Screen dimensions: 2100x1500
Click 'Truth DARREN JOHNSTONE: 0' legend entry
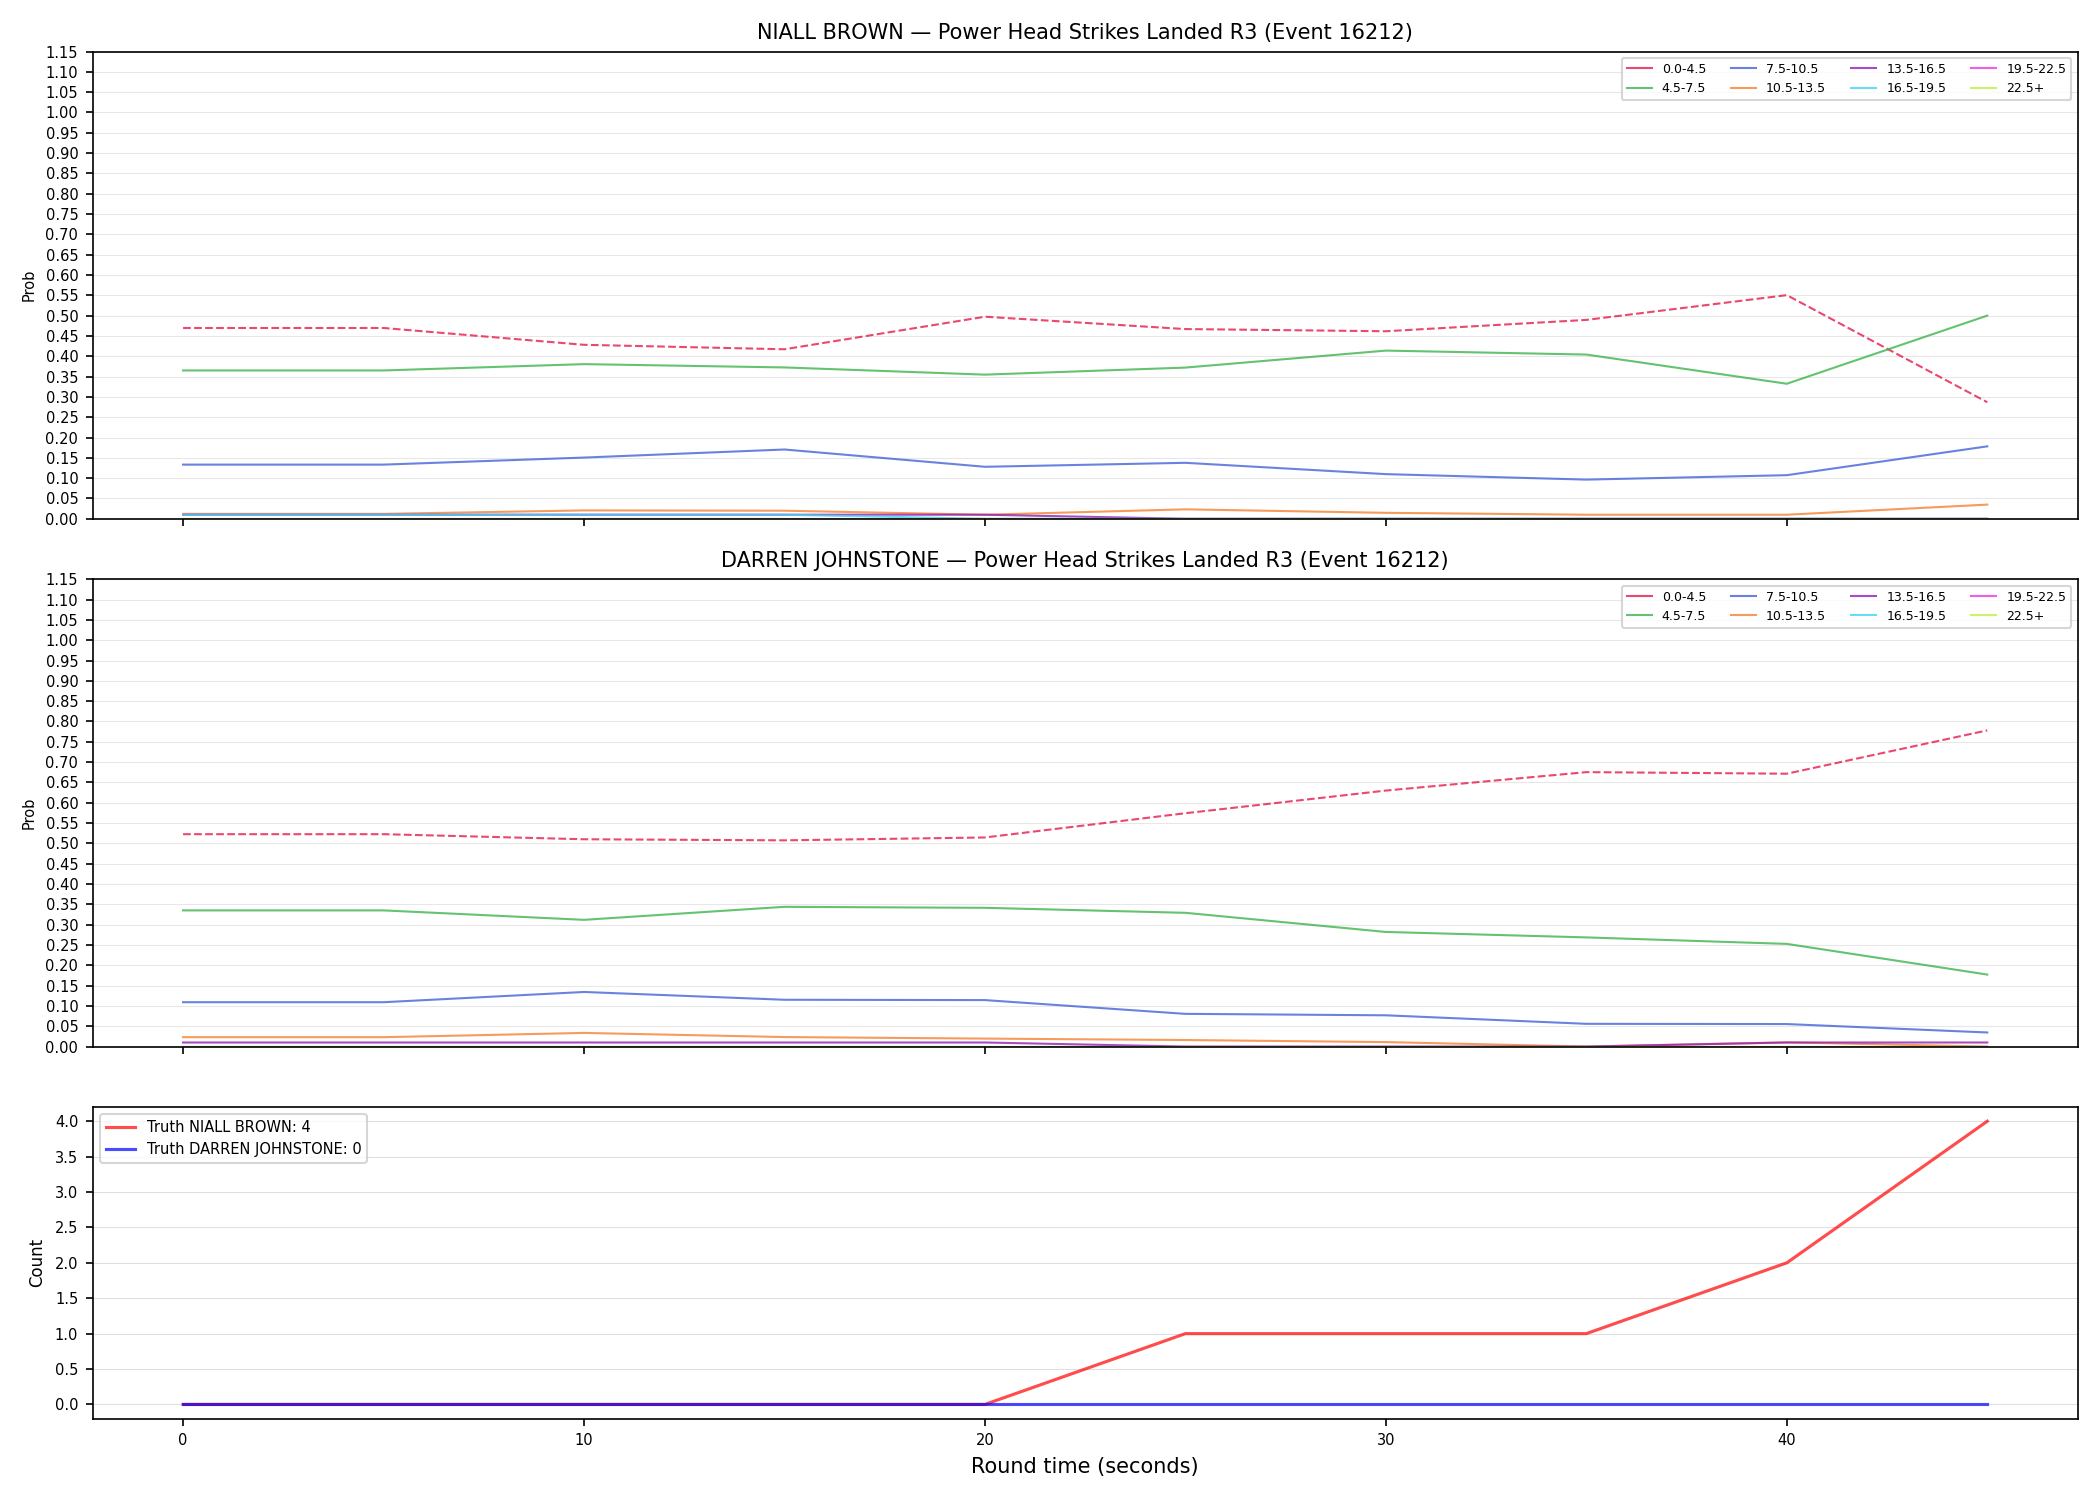click(233, 1149)
